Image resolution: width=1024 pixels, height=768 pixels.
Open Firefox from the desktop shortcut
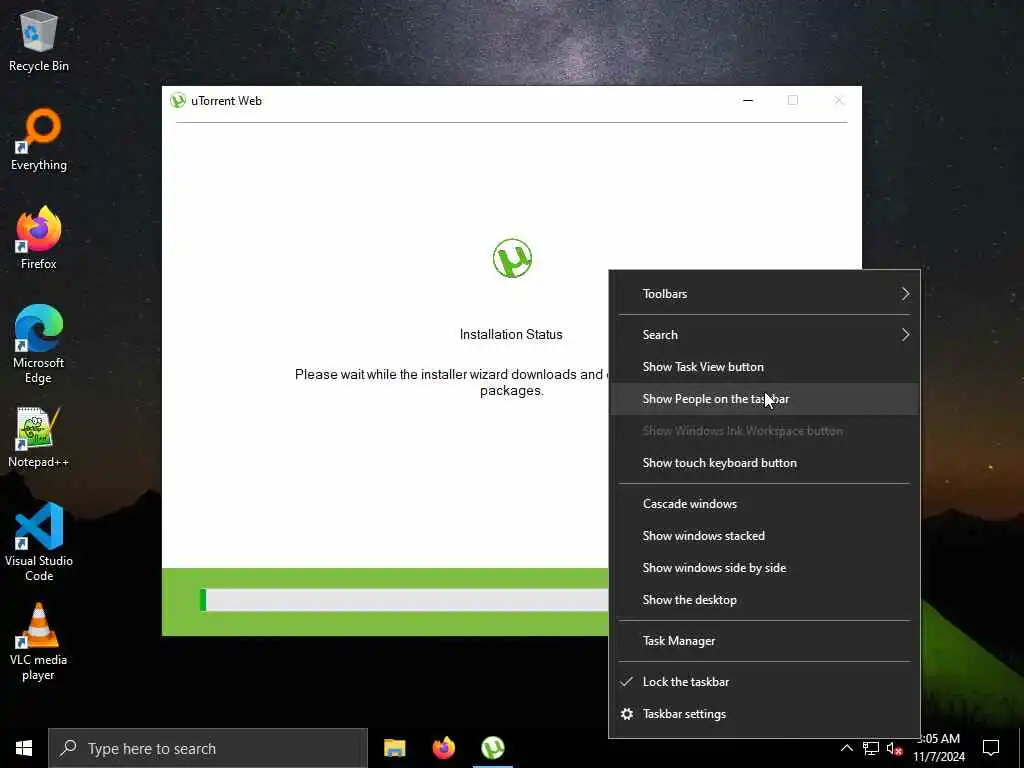point(39,238)
